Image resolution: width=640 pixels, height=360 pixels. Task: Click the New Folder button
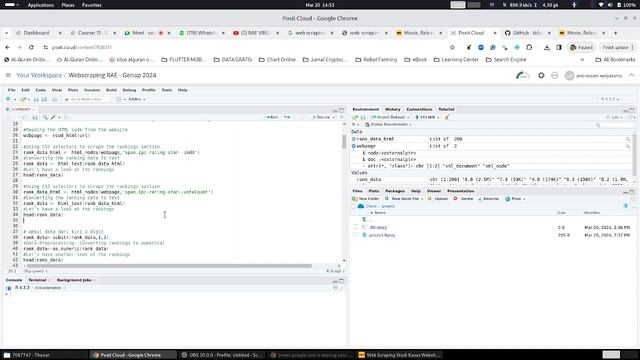pos(366,199)
